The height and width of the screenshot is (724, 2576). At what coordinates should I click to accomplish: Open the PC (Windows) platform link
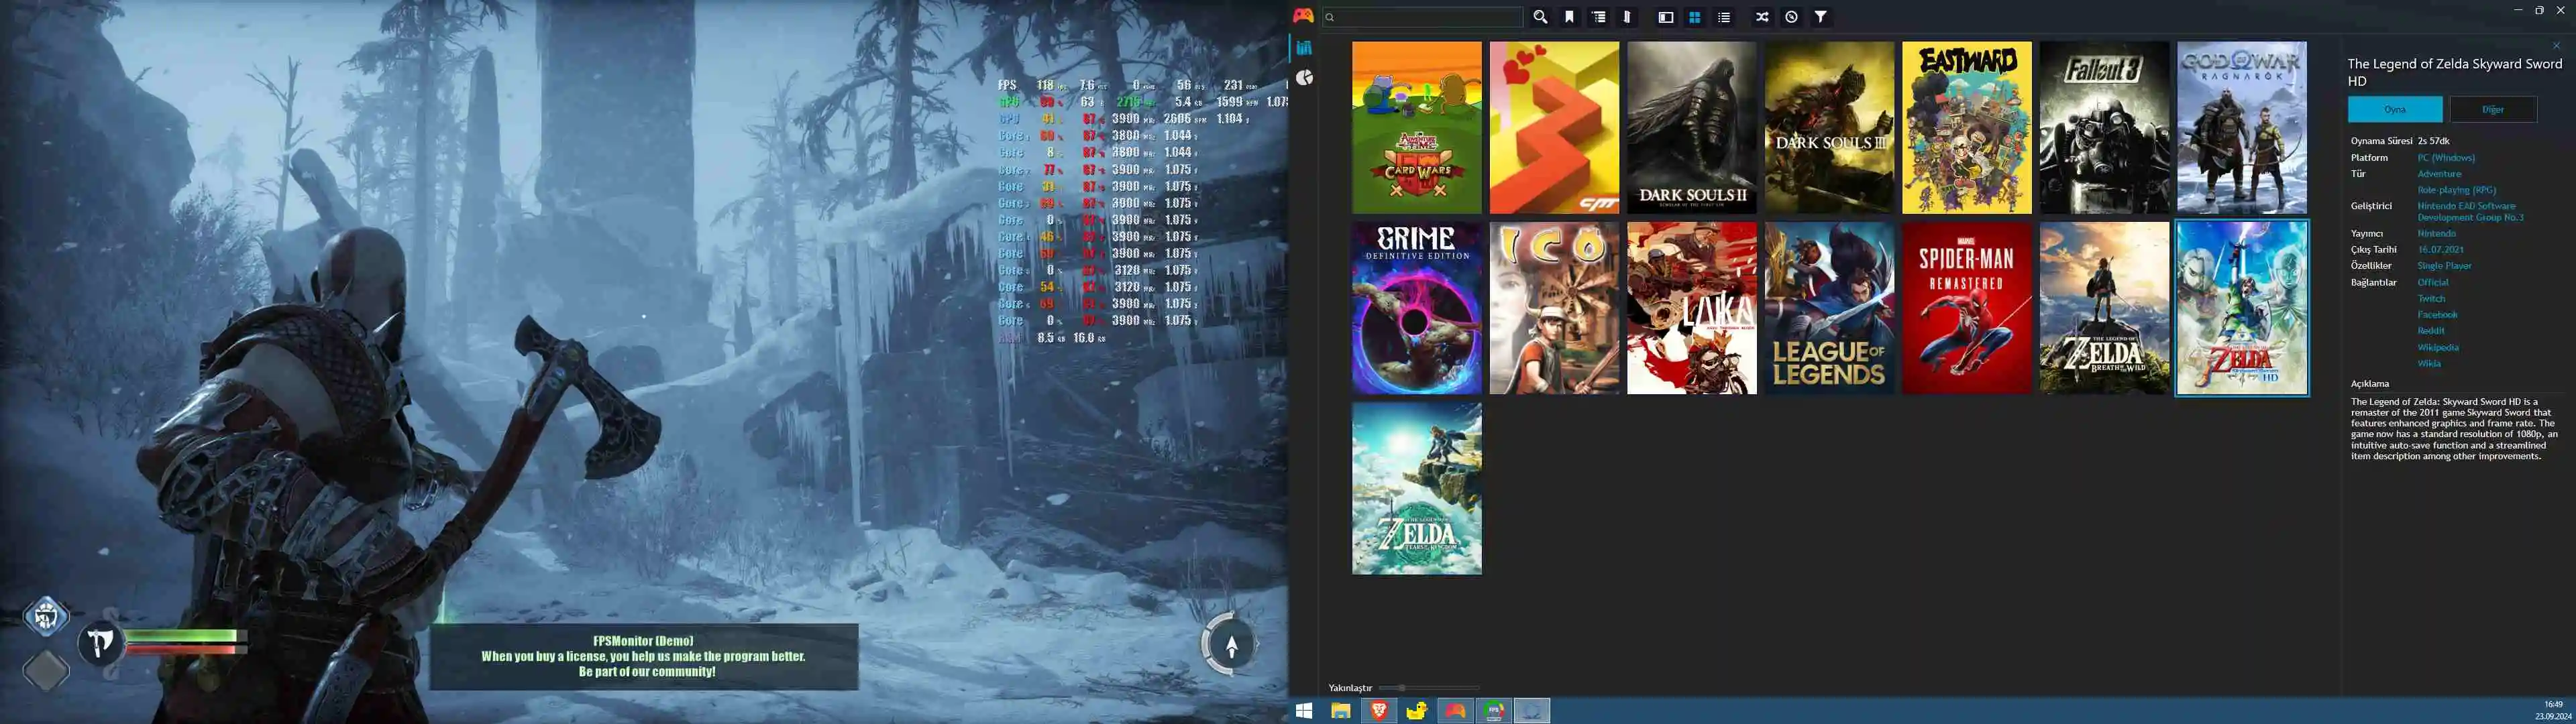tap(2446, 158)
